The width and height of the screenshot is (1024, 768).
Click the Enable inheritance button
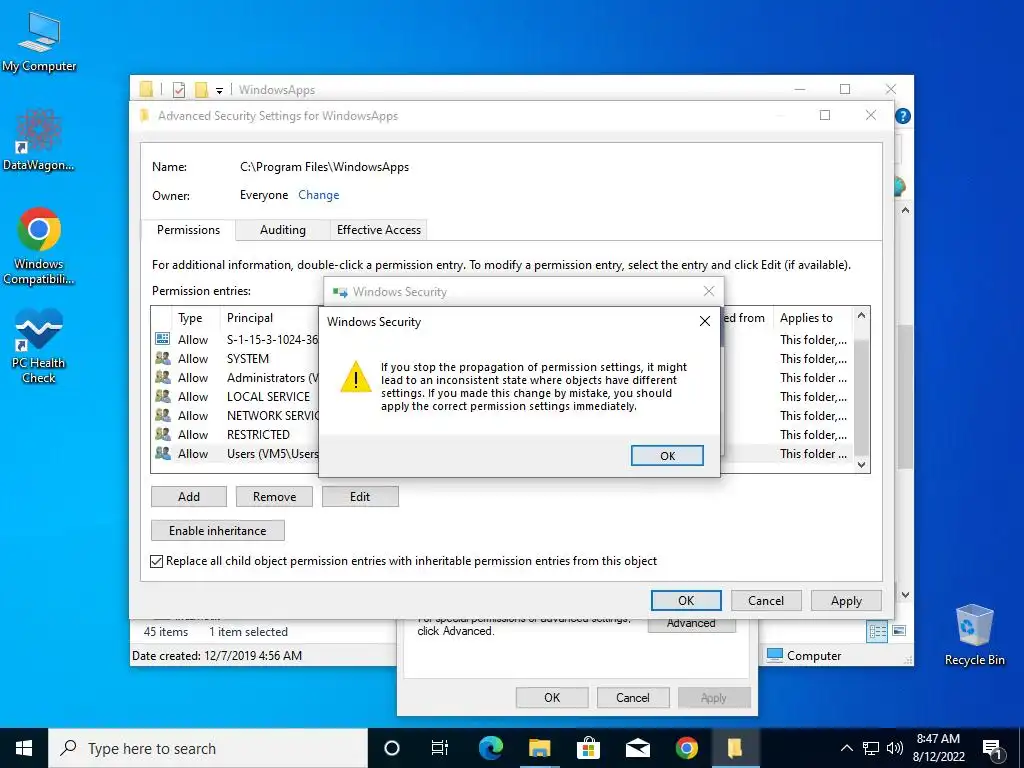pos(217,530)
